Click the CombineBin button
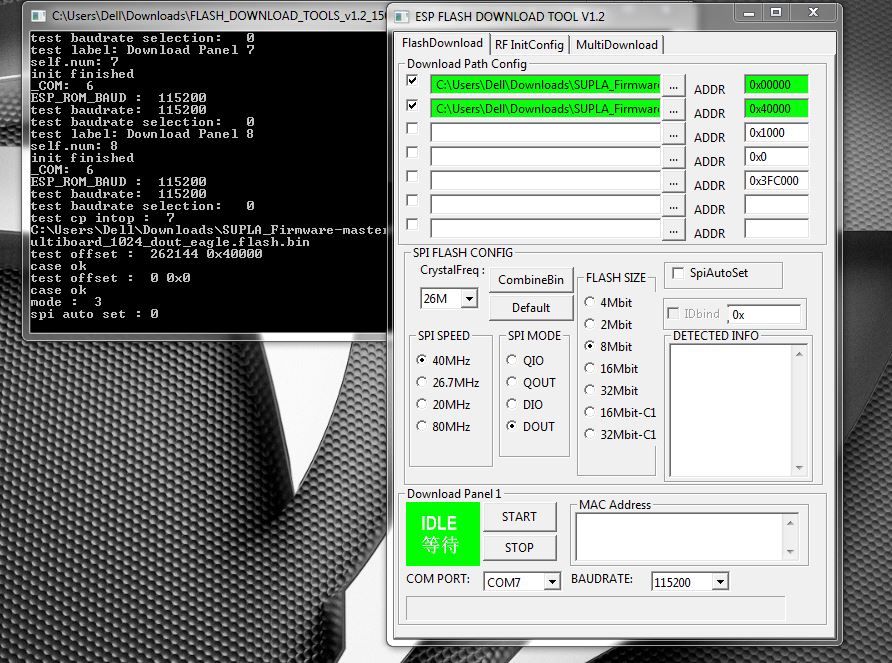The image size is (892, 663). 531,280
